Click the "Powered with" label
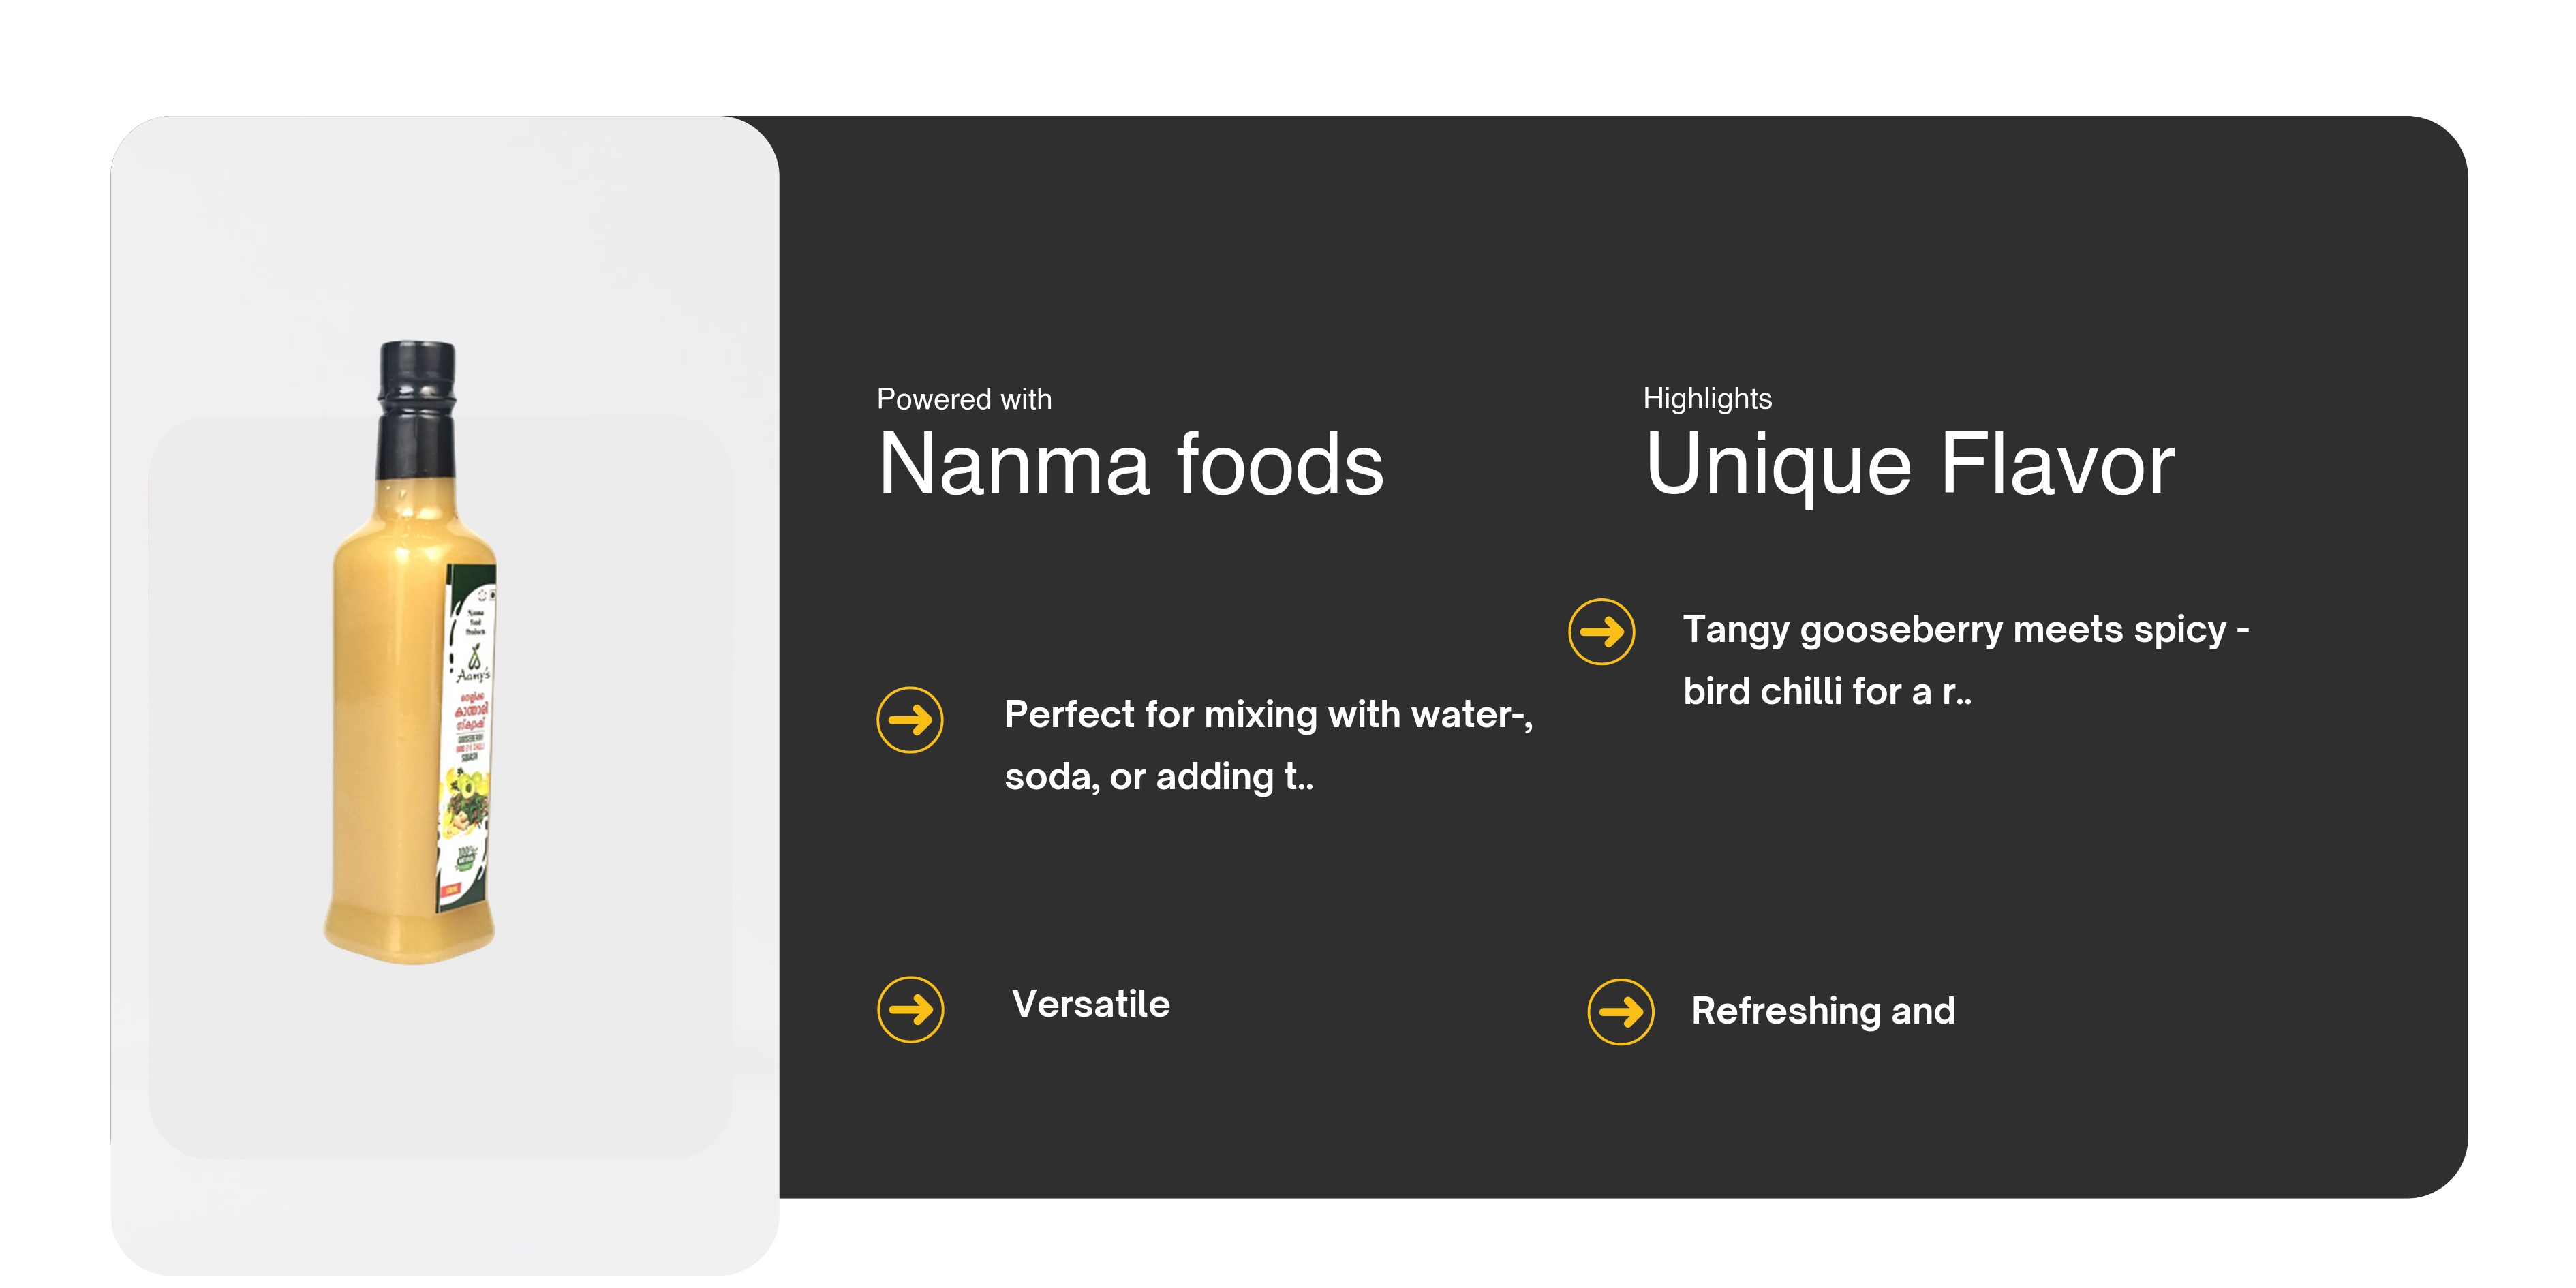 click(964, 399)
